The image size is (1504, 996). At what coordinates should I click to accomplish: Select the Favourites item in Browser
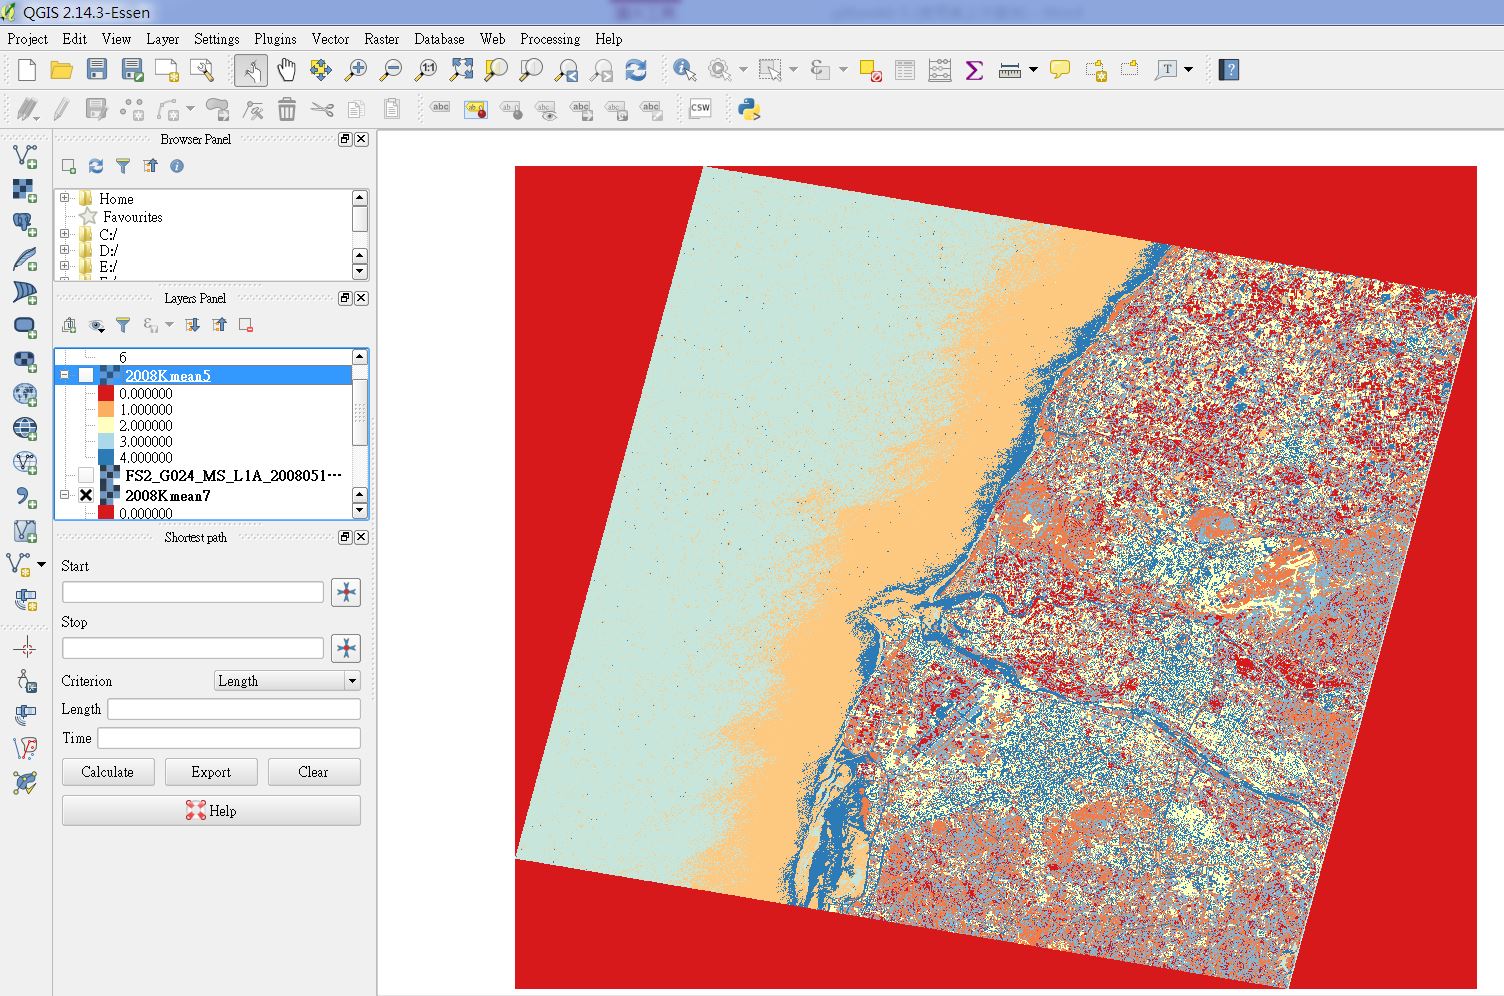132,217
